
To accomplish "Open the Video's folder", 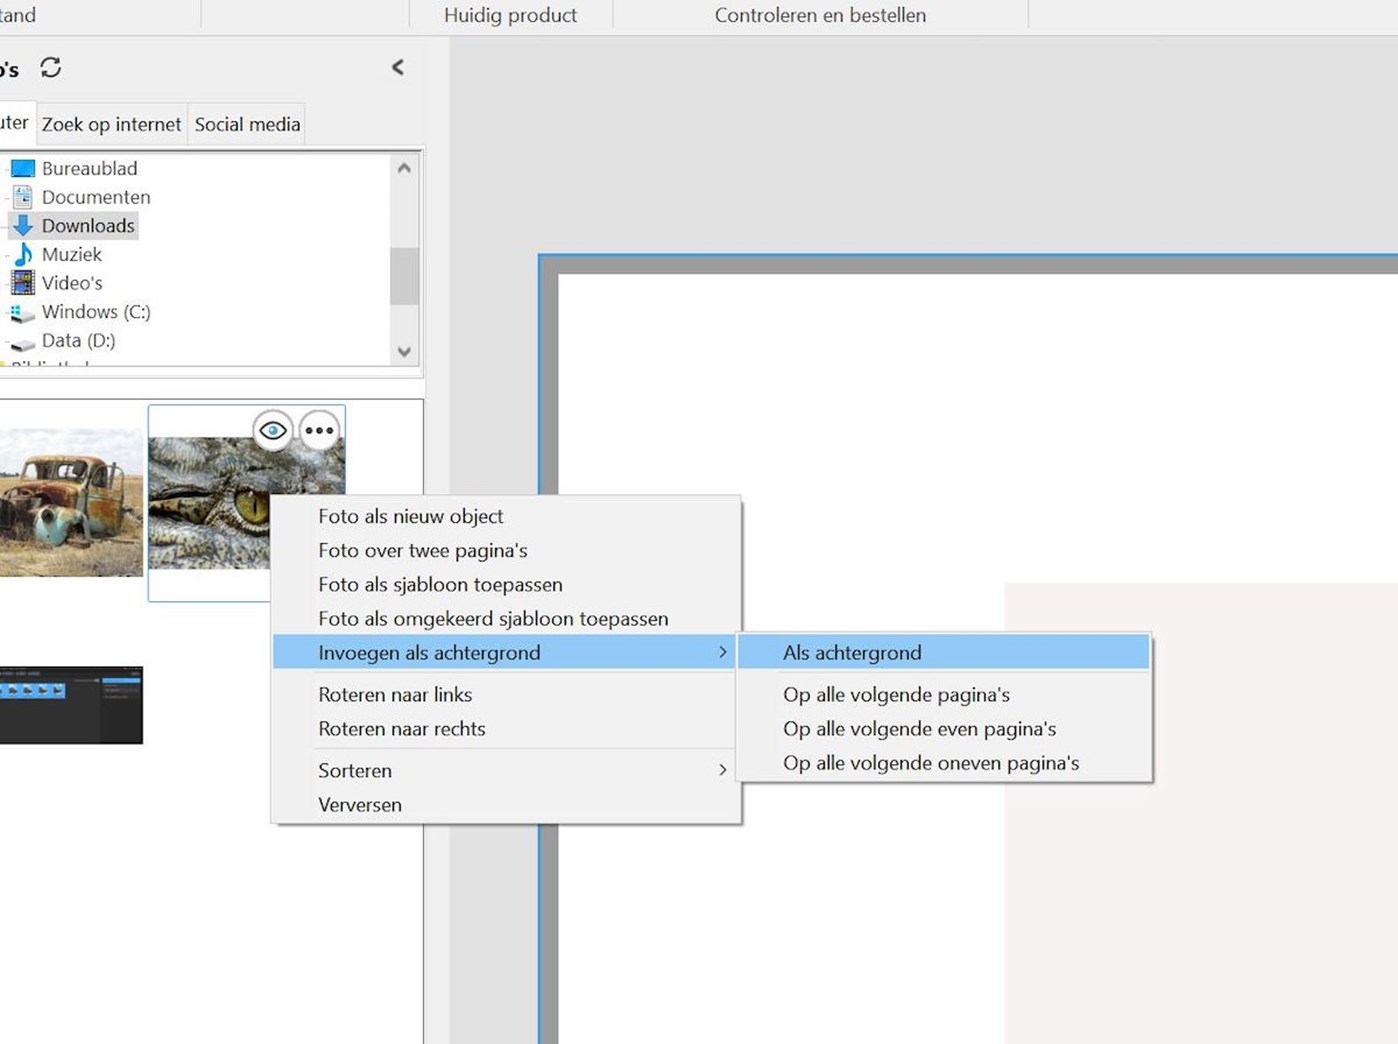I will 71,283.
